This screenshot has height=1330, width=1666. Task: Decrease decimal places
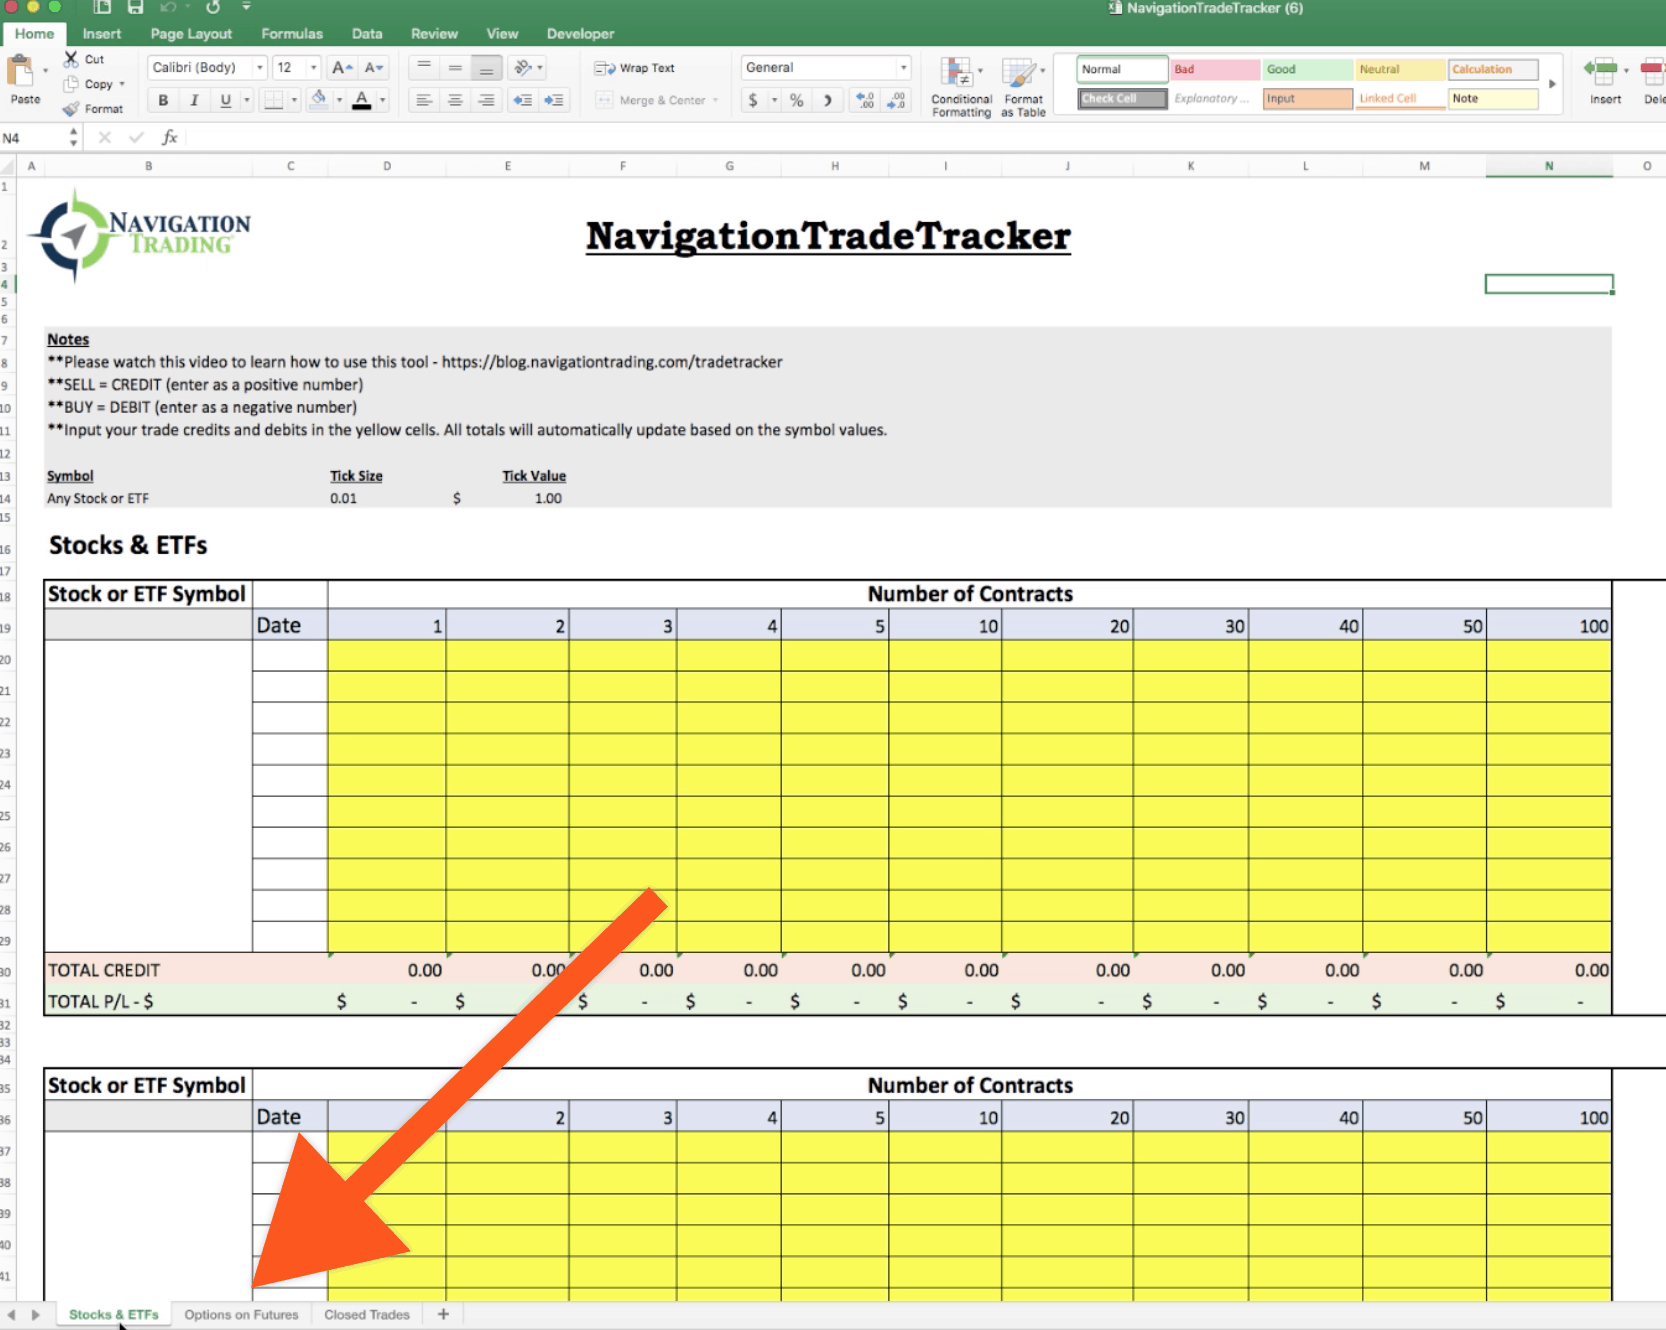[897, 100]
